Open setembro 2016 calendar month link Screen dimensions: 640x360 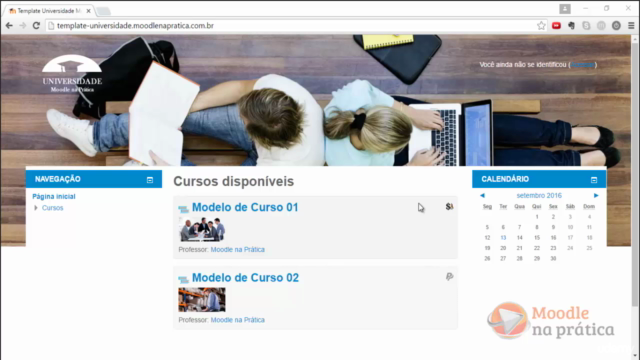[x=539, y=196]
